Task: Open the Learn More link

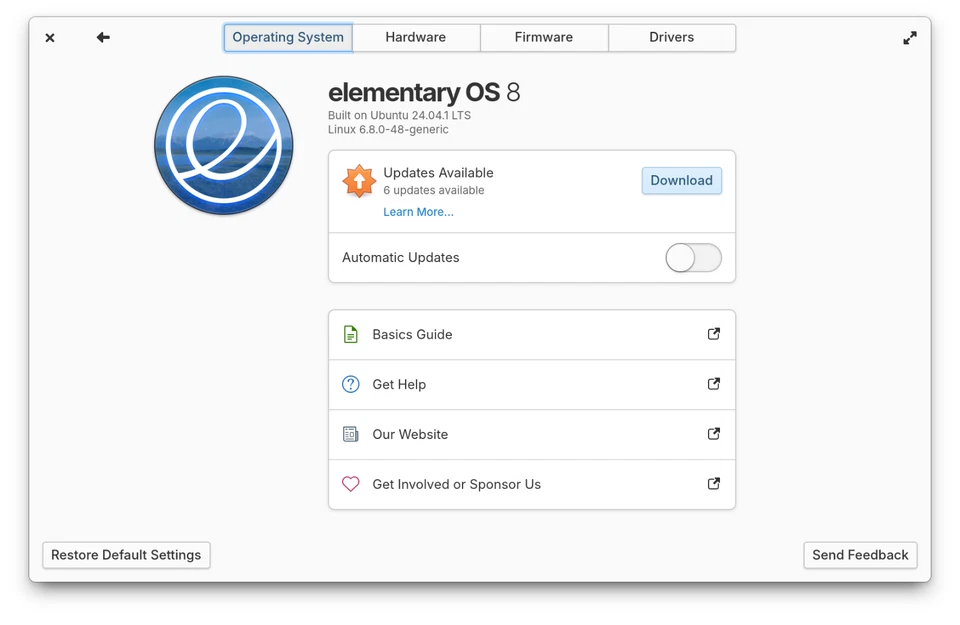Action: [x=418, y=212]
